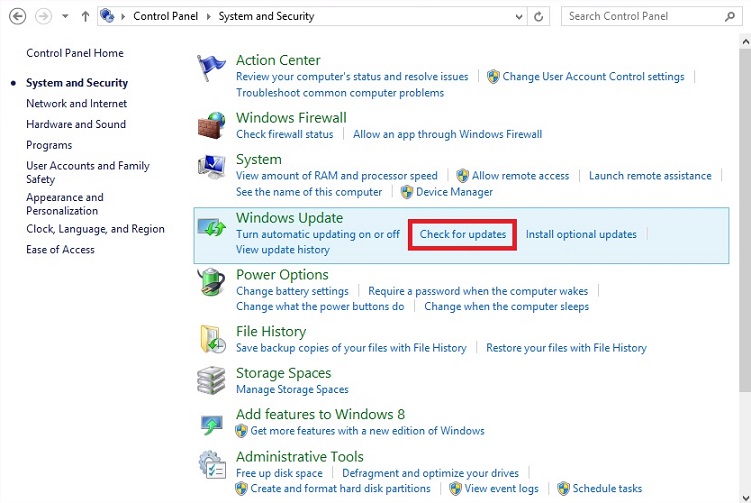Click the Add features to Windows 8 icon

coord(211,423)
